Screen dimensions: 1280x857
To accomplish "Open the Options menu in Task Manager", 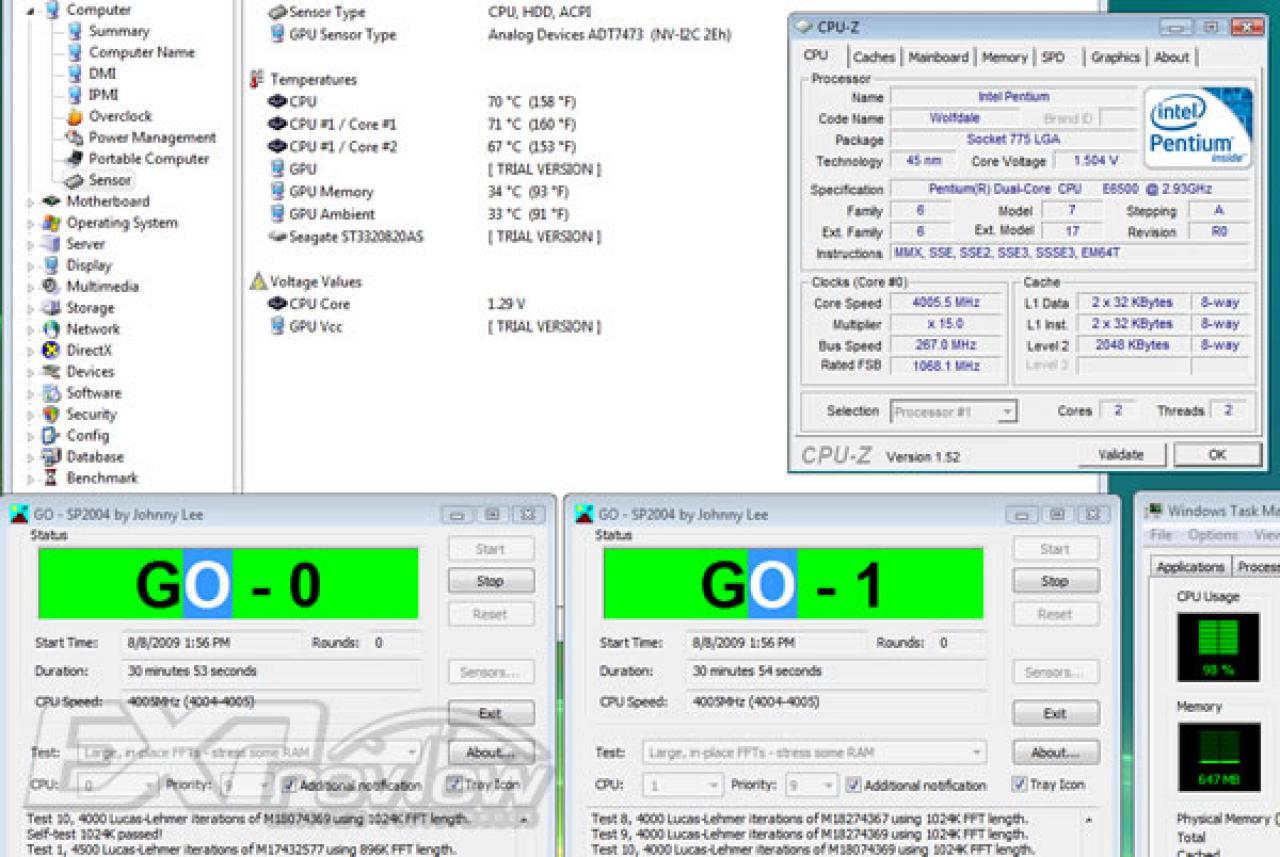I will (x=1213, y=535).
